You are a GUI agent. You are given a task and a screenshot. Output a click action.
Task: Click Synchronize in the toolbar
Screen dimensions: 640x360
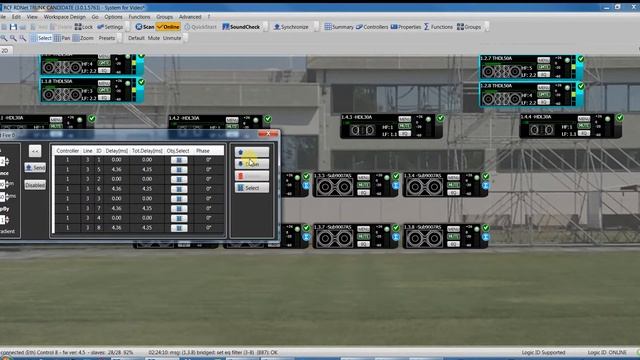291,27
